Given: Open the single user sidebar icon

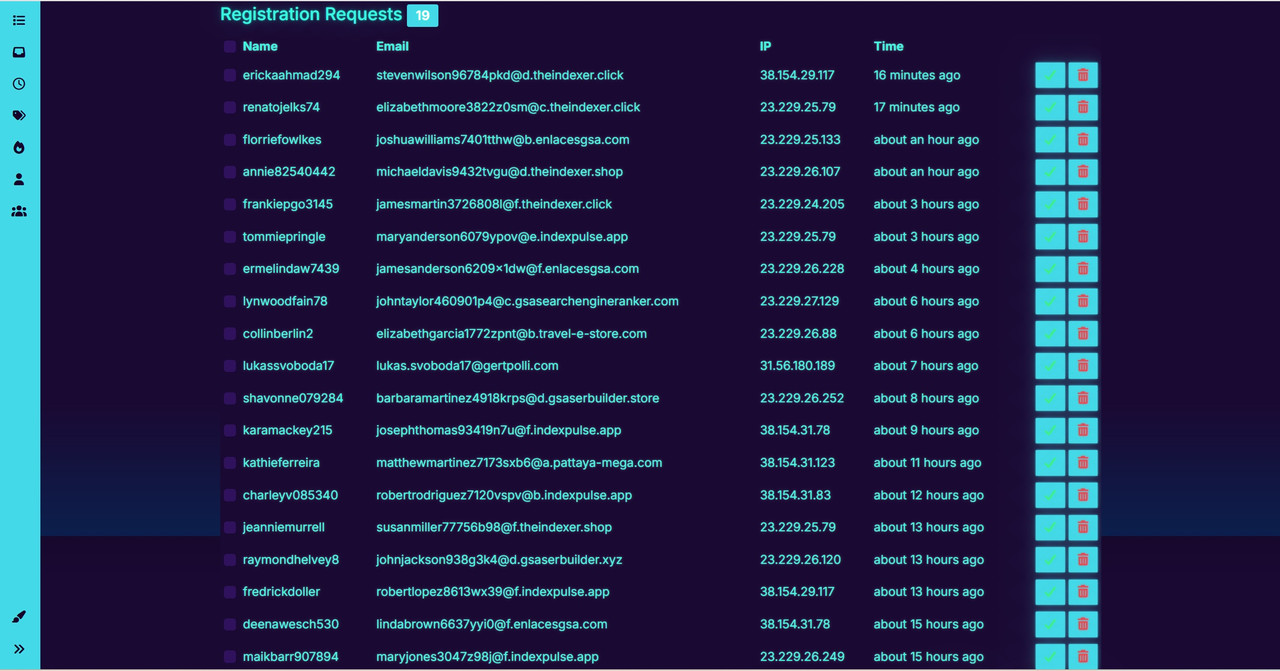Looking at the screenshot, I should (19, 180).
